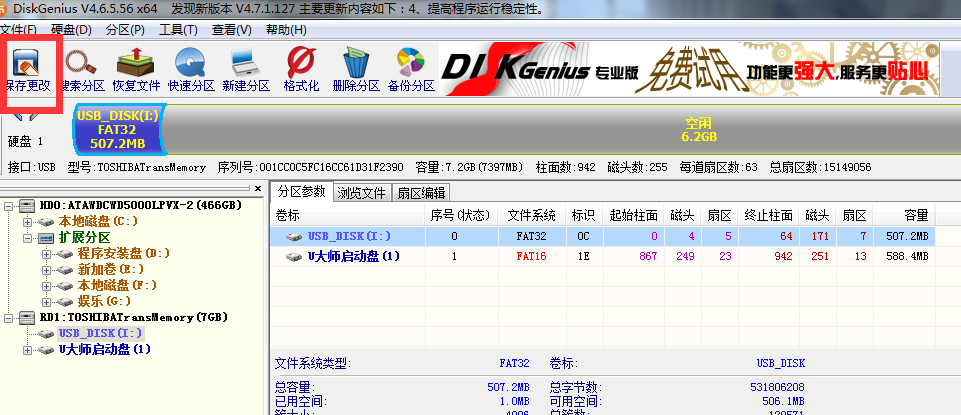Click the 总字节数 531806208 value
Viewport: 961px width, 415px height.
click(777, 387)
